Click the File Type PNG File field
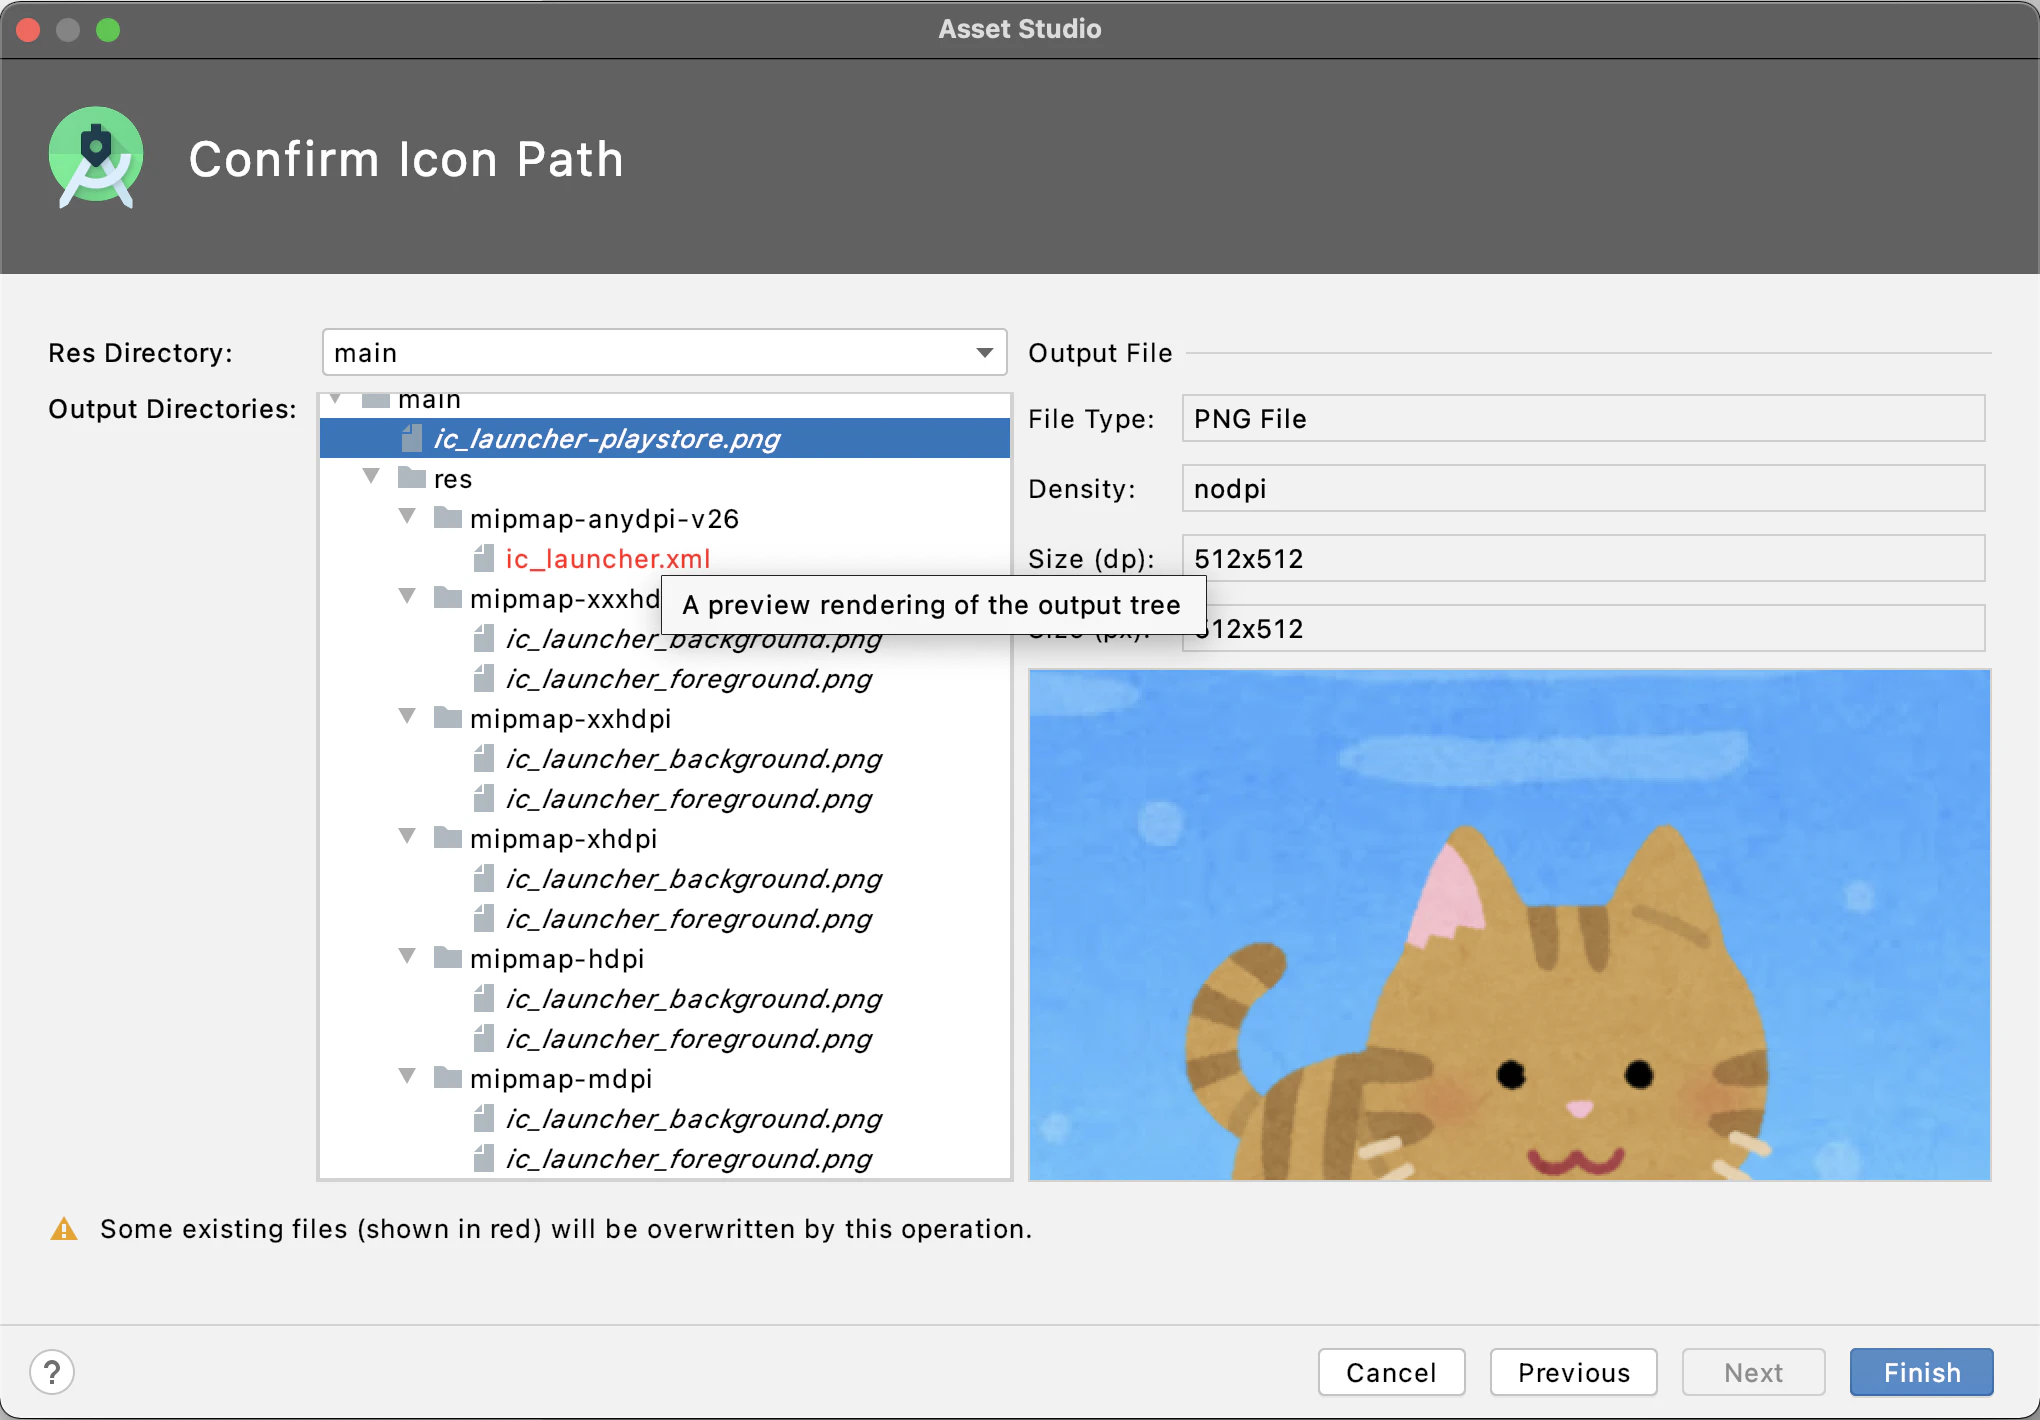2040x1420 pixels. pos(1583,418)
